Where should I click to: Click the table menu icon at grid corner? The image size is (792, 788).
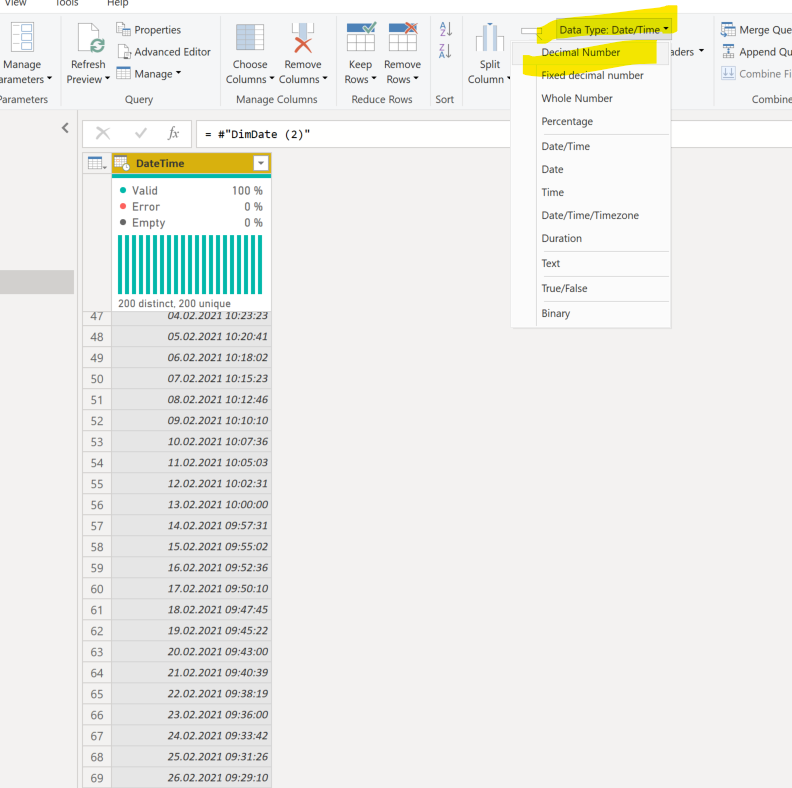(97, 163)
